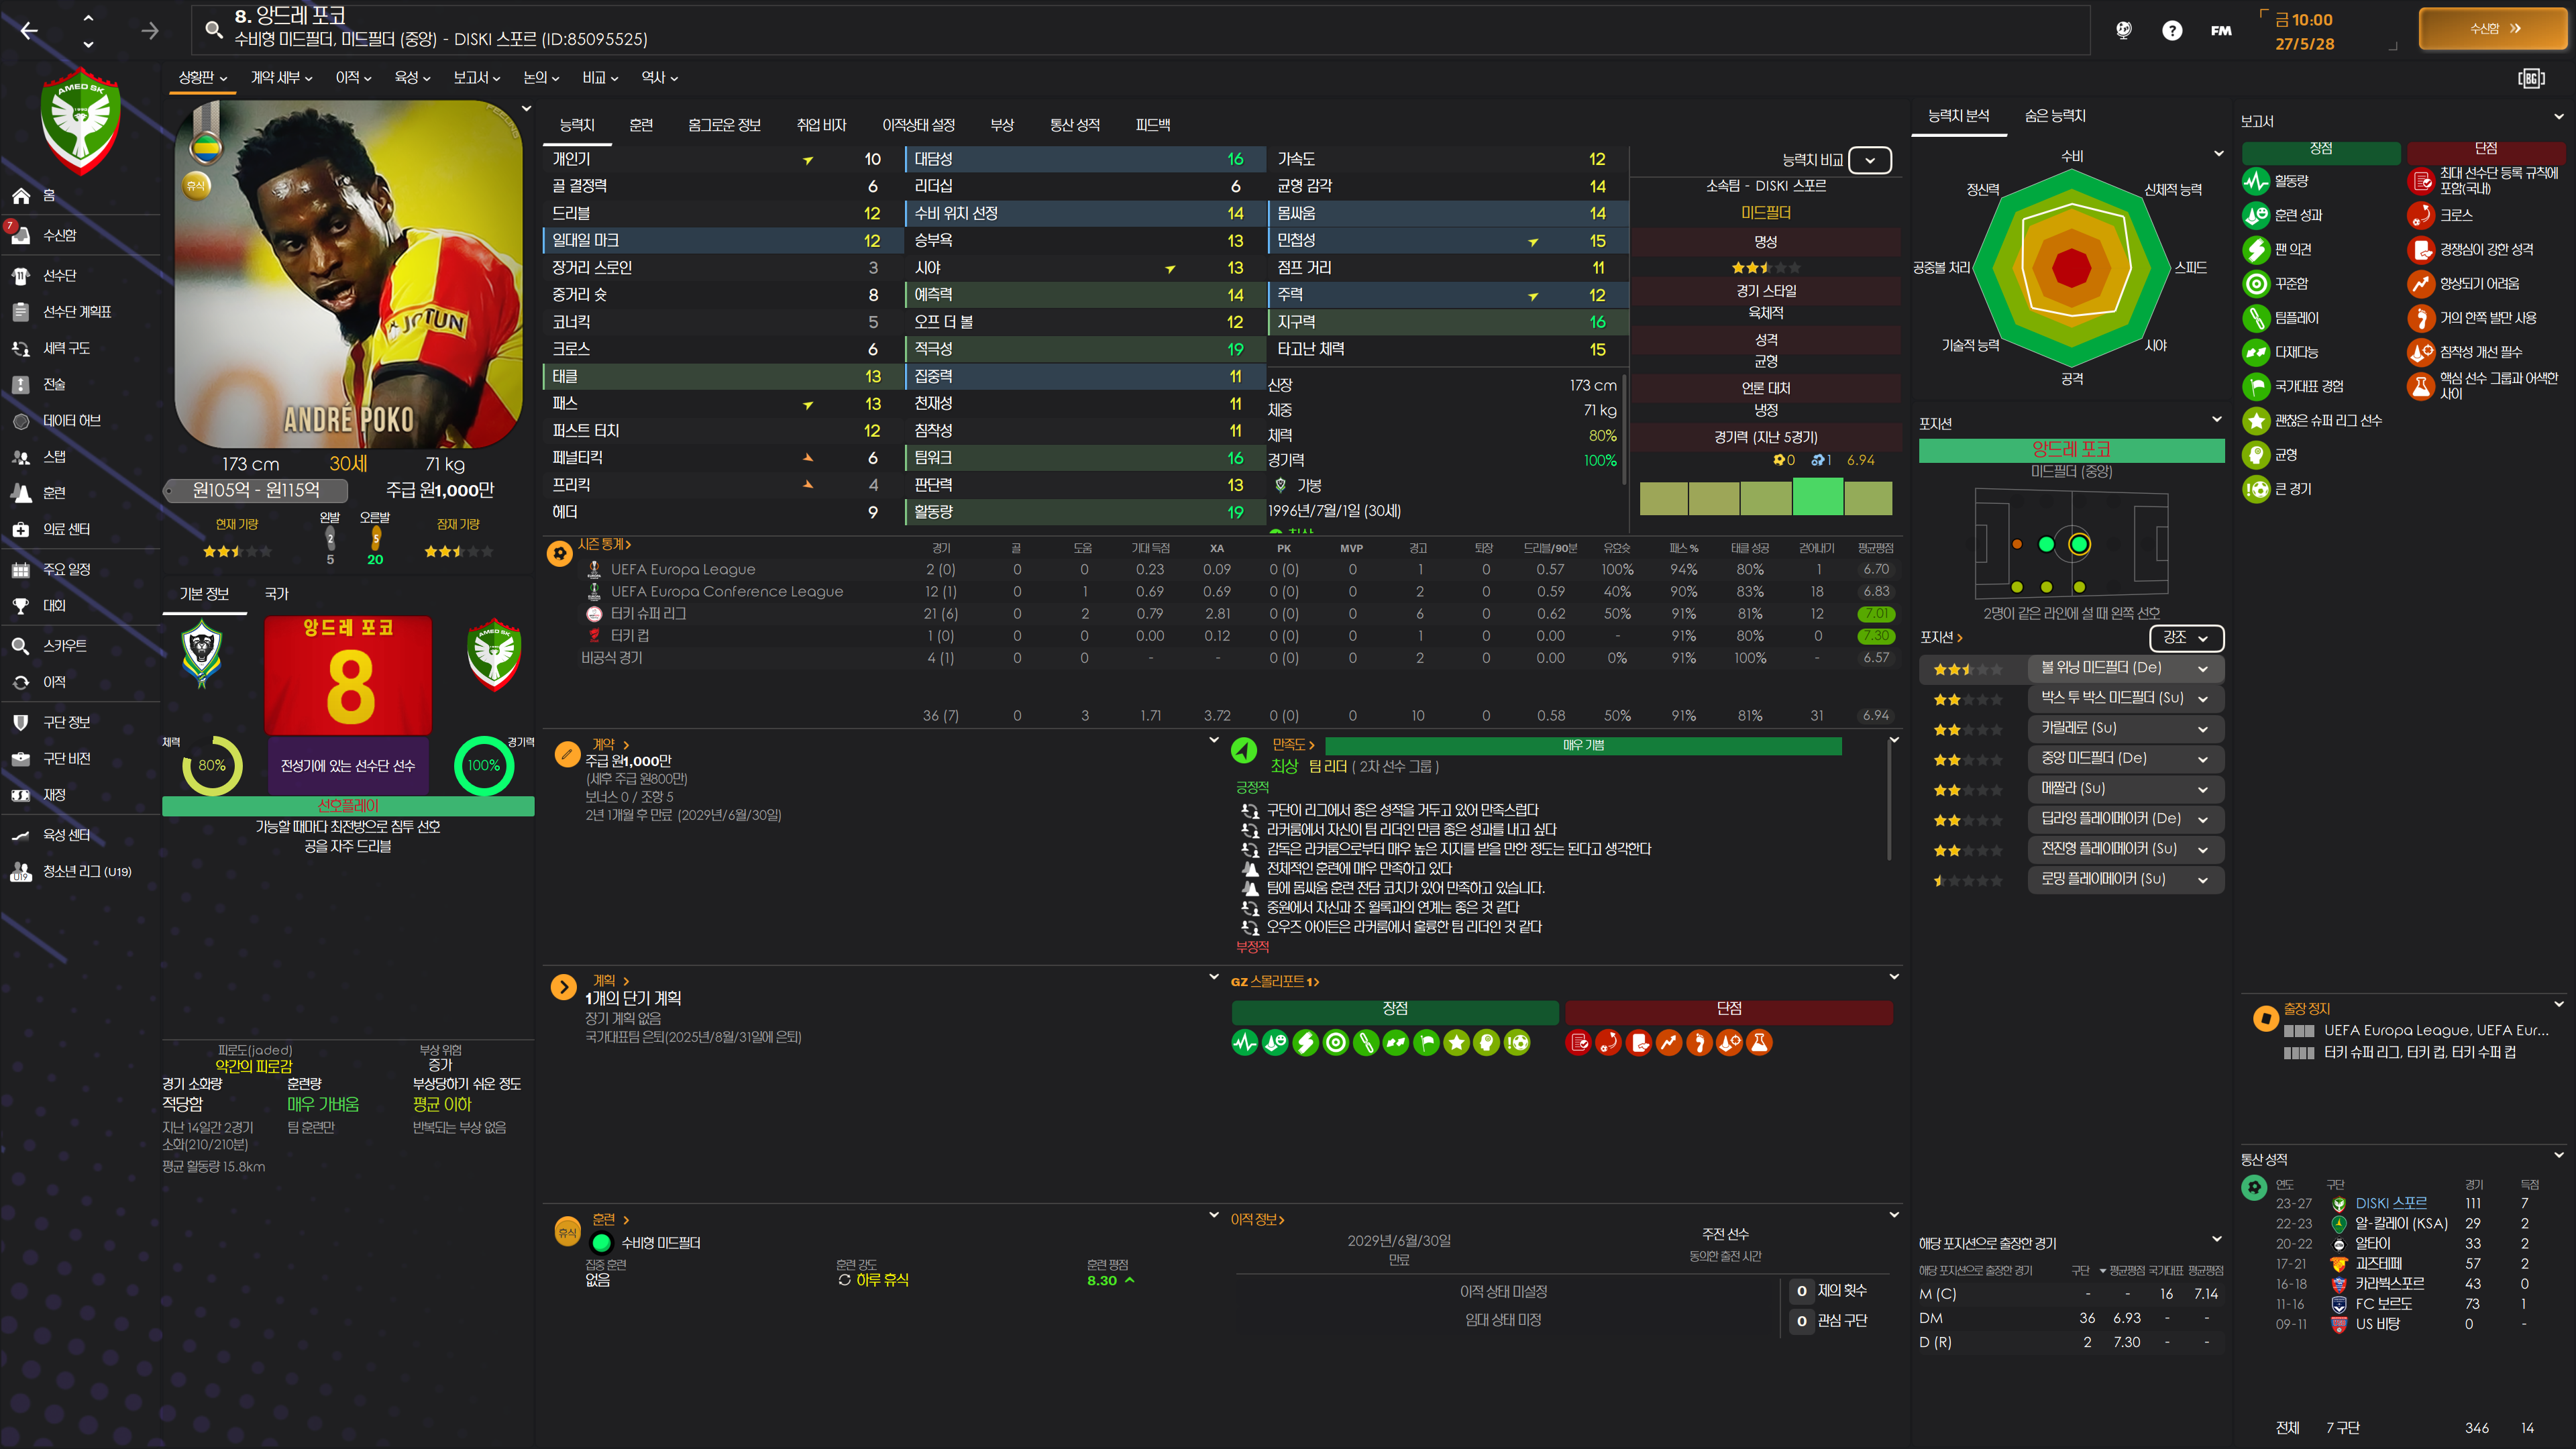Screen dimensions: 2576x1449
Task: Open the 능력치 비교 dropdown
Action: 1869,160
